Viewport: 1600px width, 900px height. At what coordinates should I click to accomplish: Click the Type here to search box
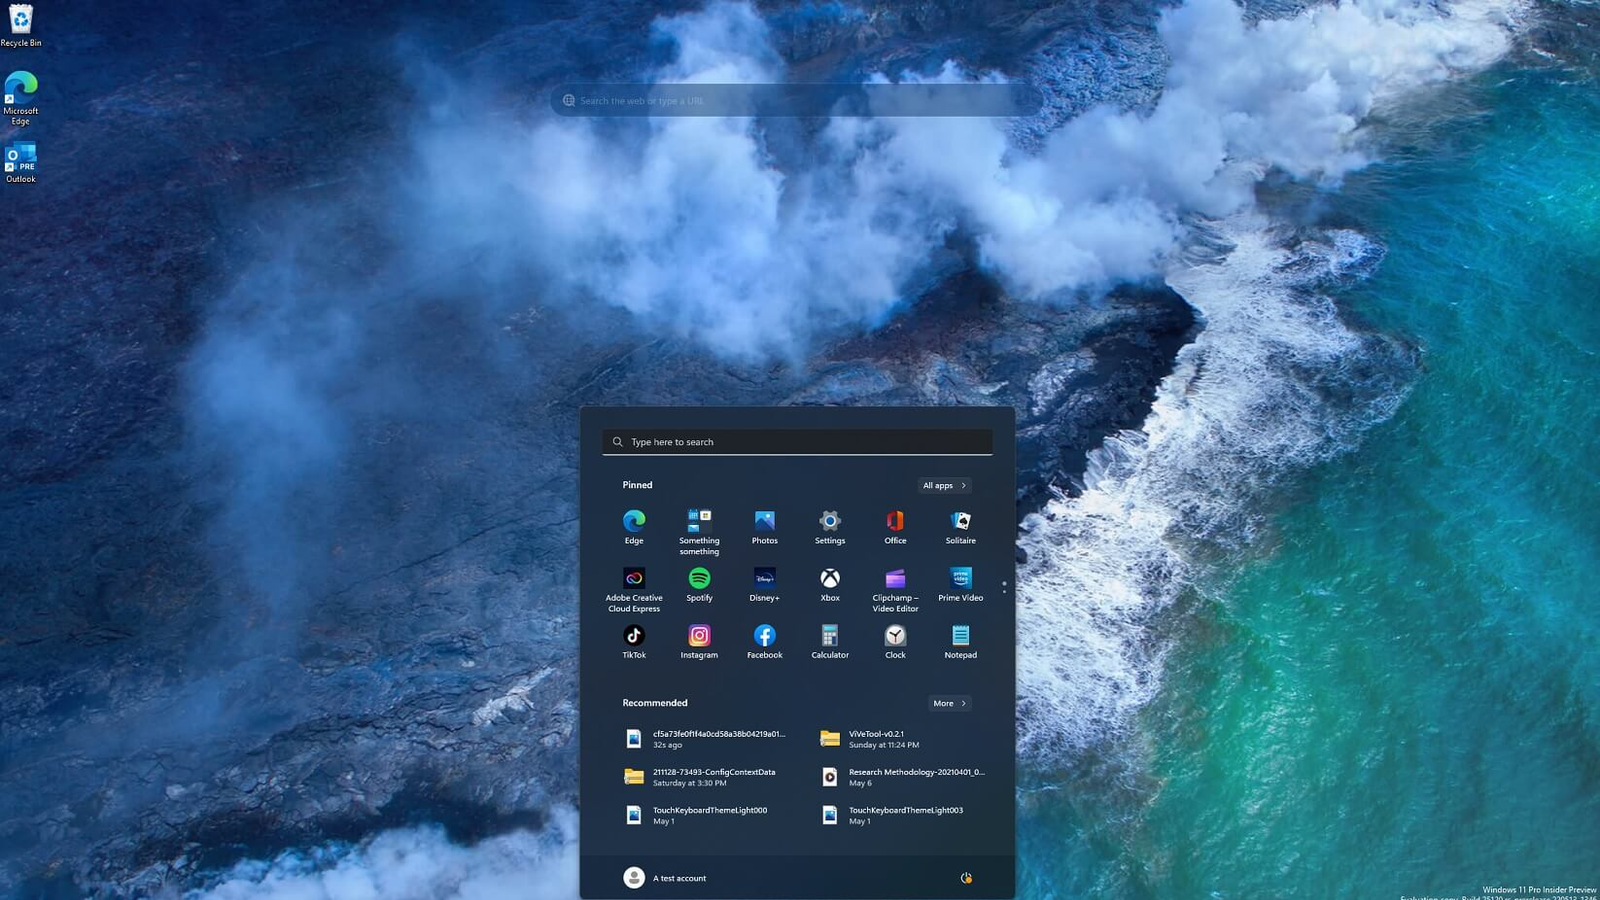click(798, 442)
